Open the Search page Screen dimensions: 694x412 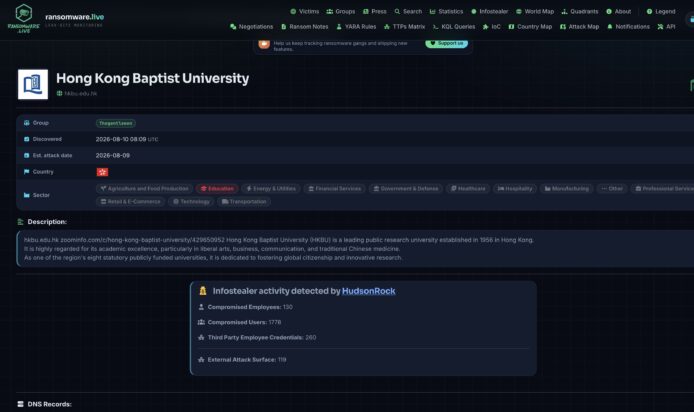coord(408,12)
